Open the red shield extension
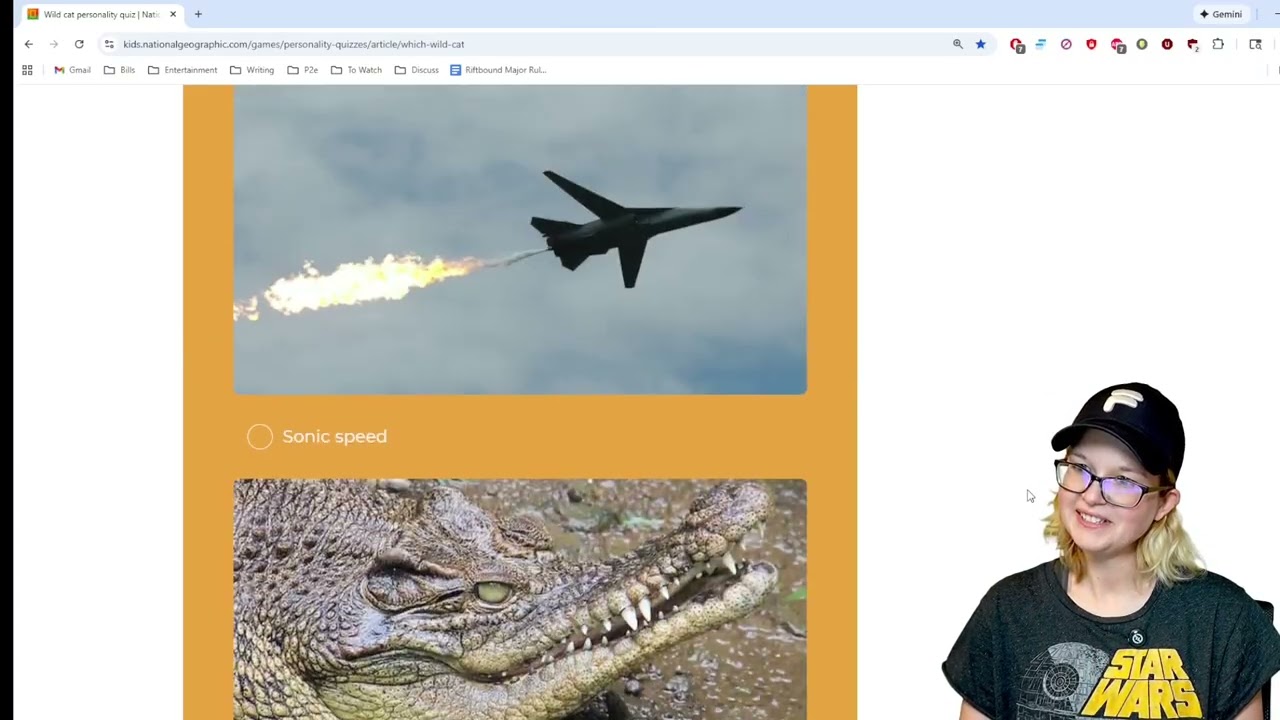Viewport: 1280px width, 720px height. 1091,44
